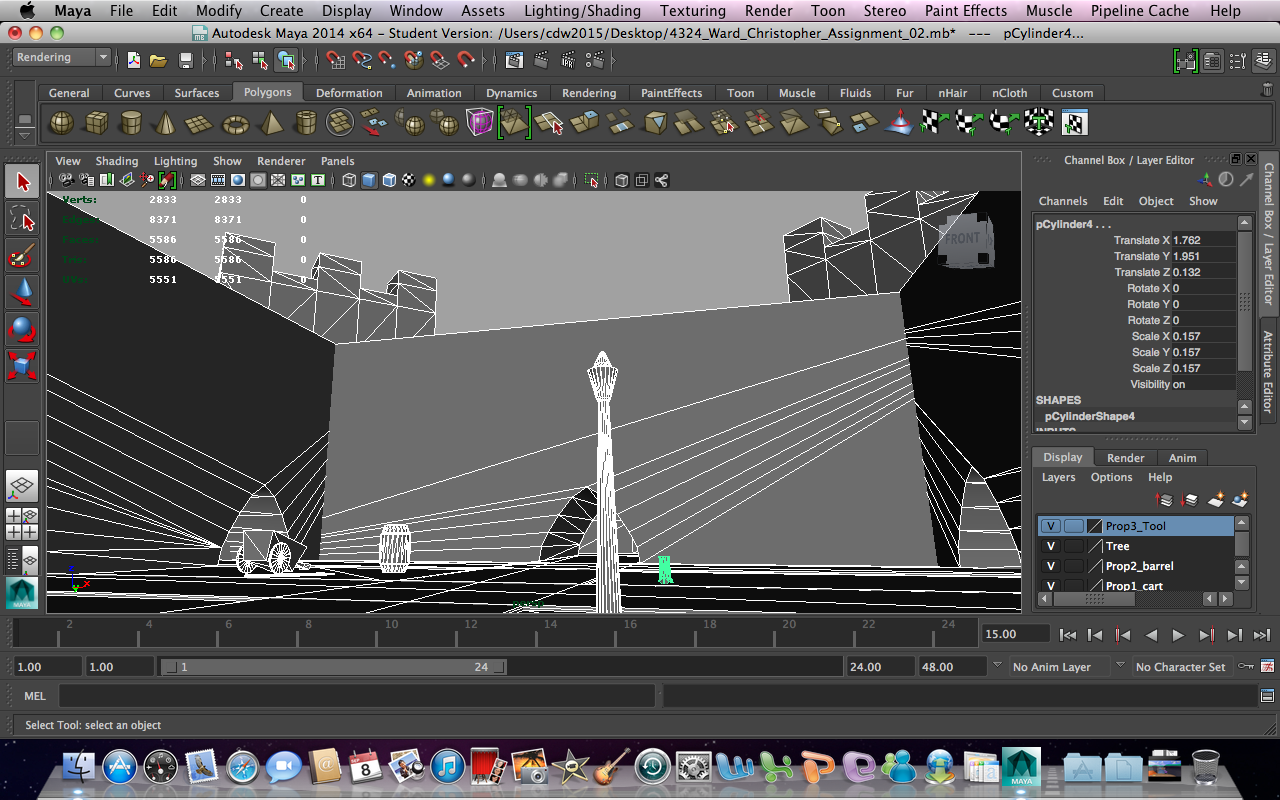The image size is (1280, 800).
Task: Create a new empty display layer
Action: pos(1216,499)
